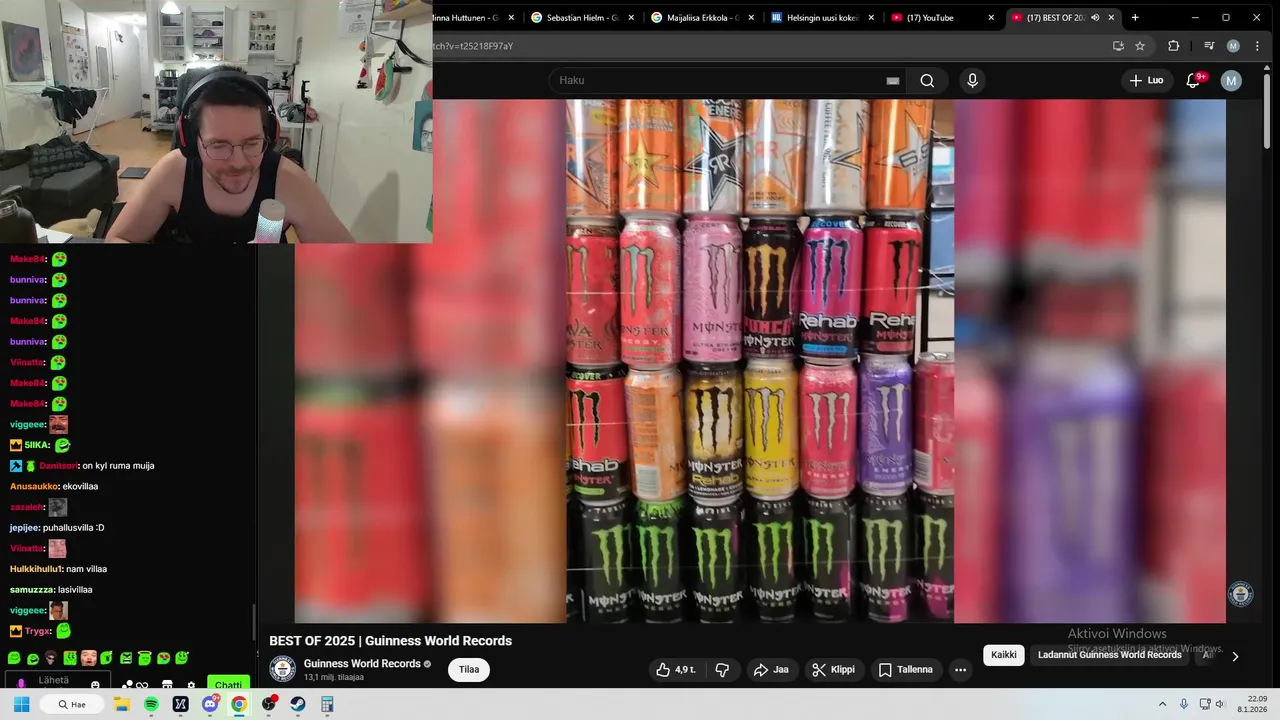Dislike the video with thumbs down

tap(722, 670)
